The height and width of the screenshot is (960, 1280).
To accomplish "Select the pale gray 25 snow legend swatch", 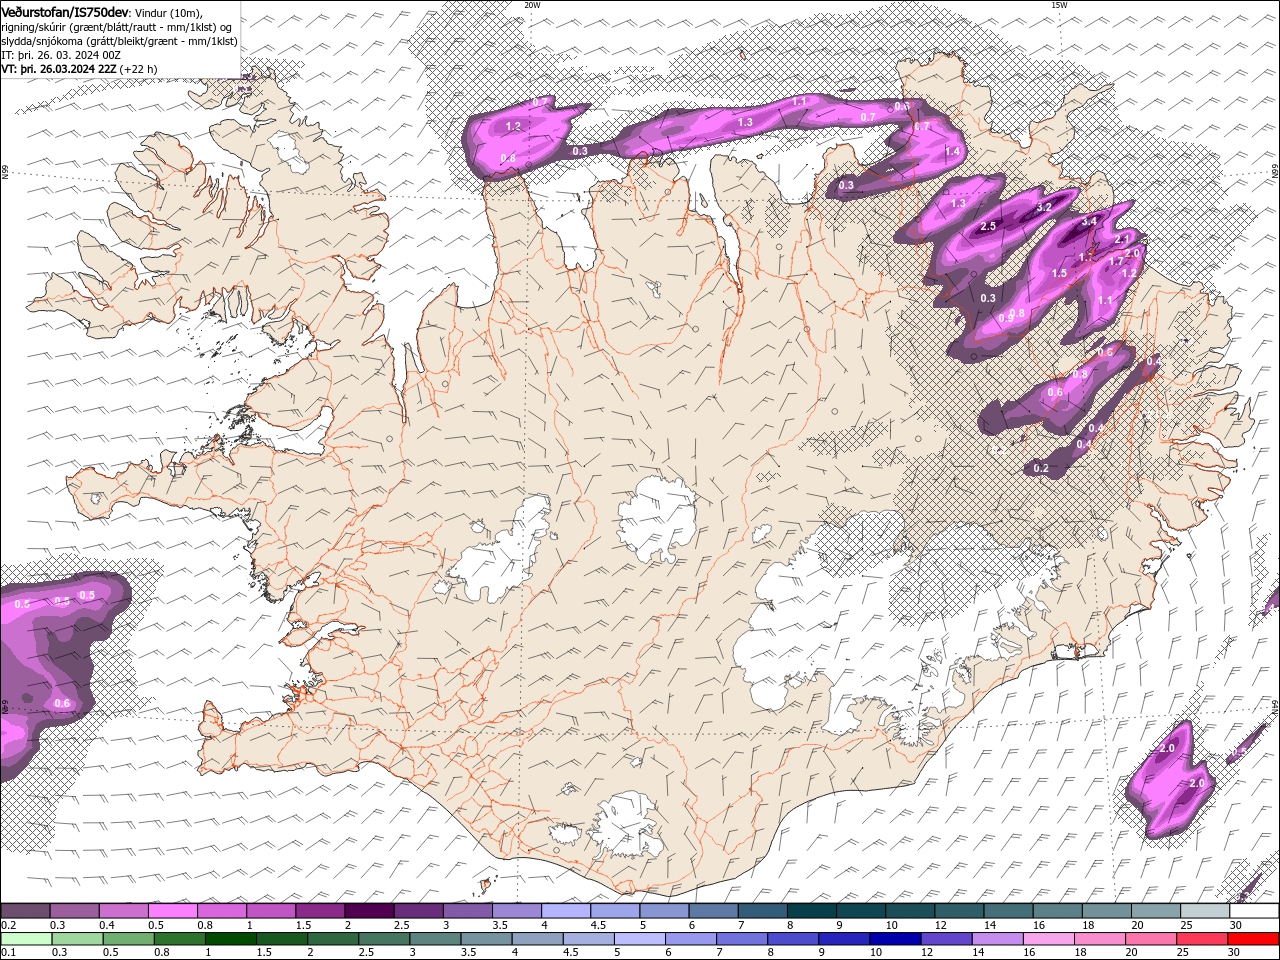I will [1205, 911].
